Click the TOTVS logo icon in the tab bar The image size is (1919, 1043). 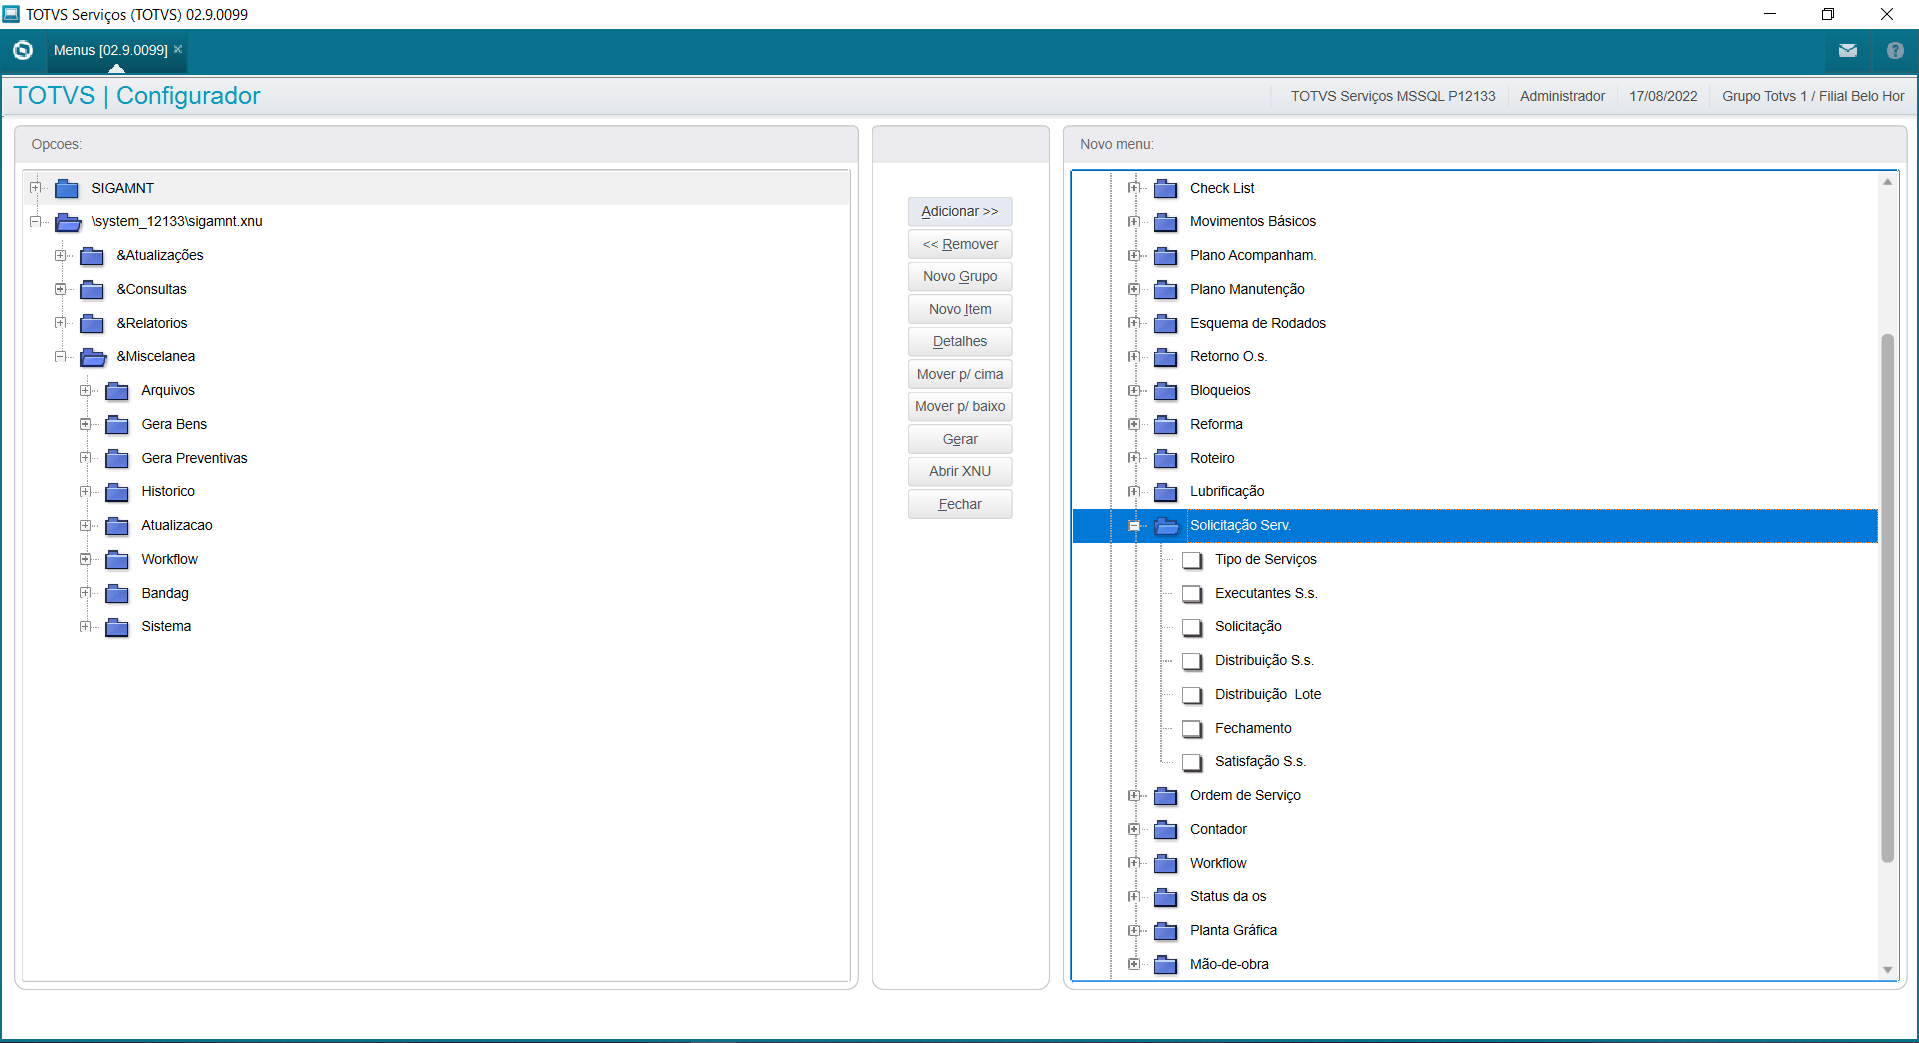23,50
